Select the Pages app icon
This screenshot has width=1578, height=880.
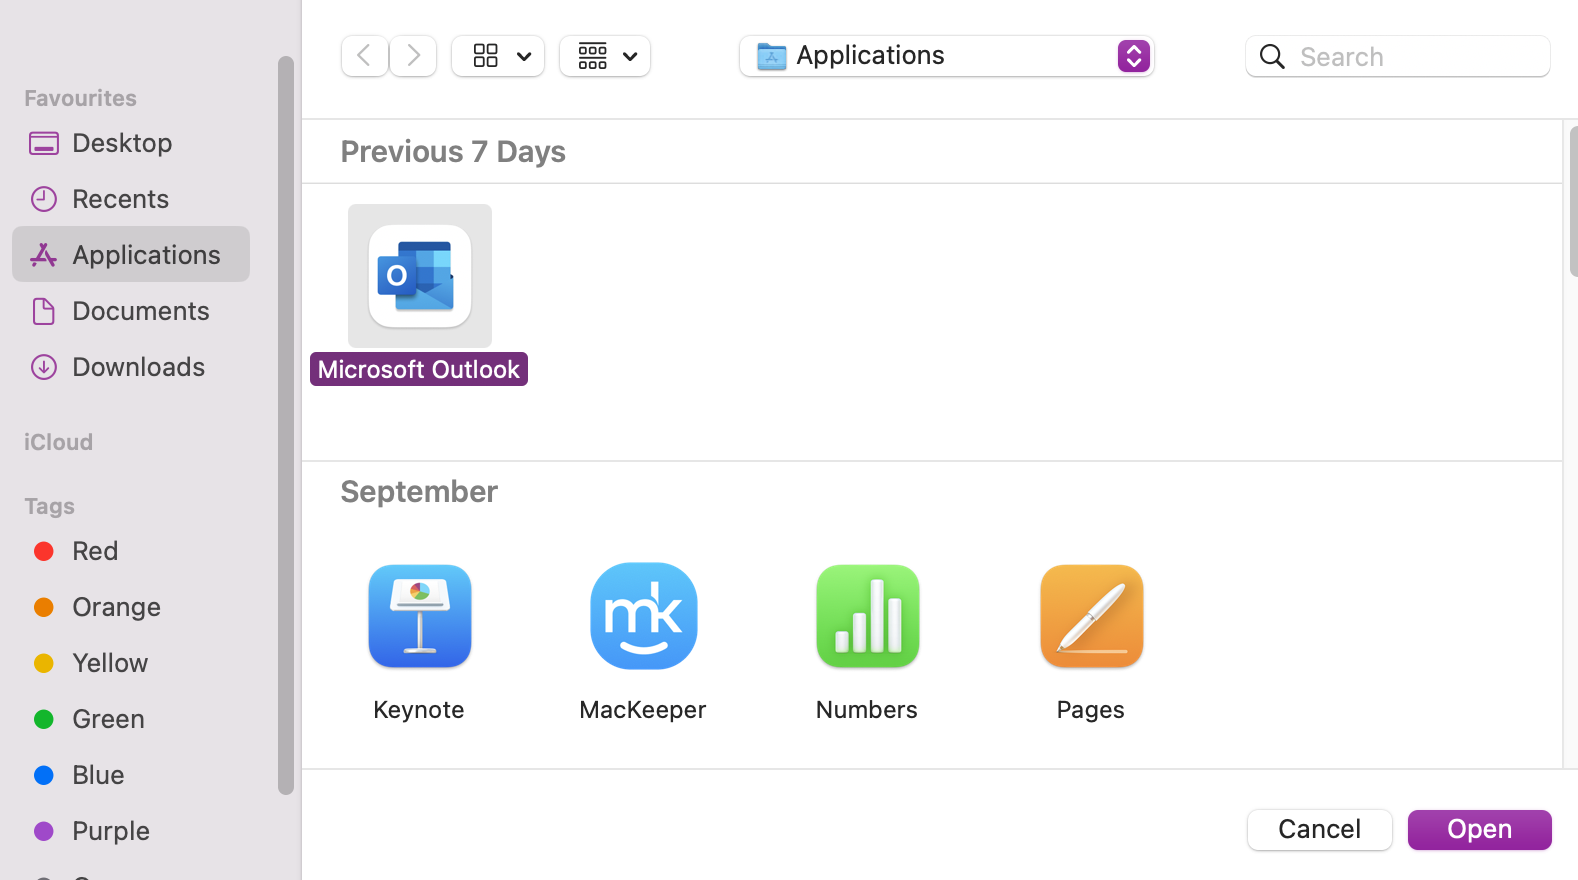coord(1092,616)
